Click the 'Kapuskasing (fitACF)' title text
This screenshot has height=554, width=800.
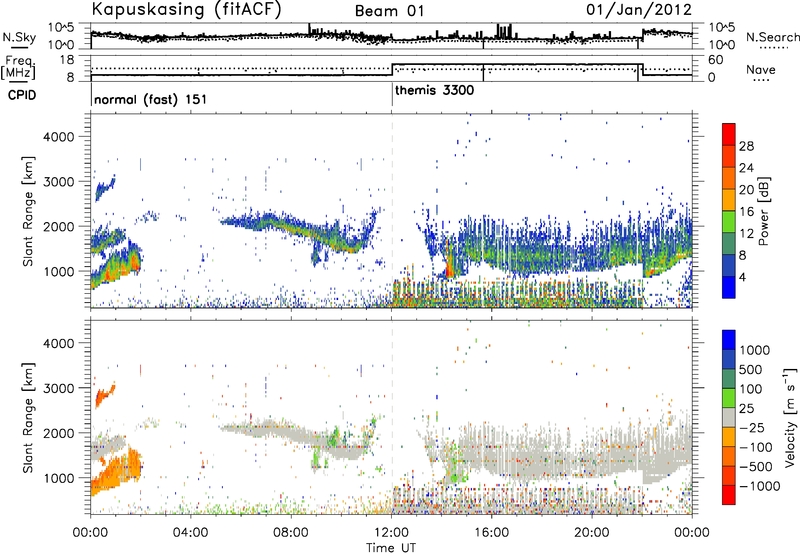pyautogui.click(x=186, y=10)
